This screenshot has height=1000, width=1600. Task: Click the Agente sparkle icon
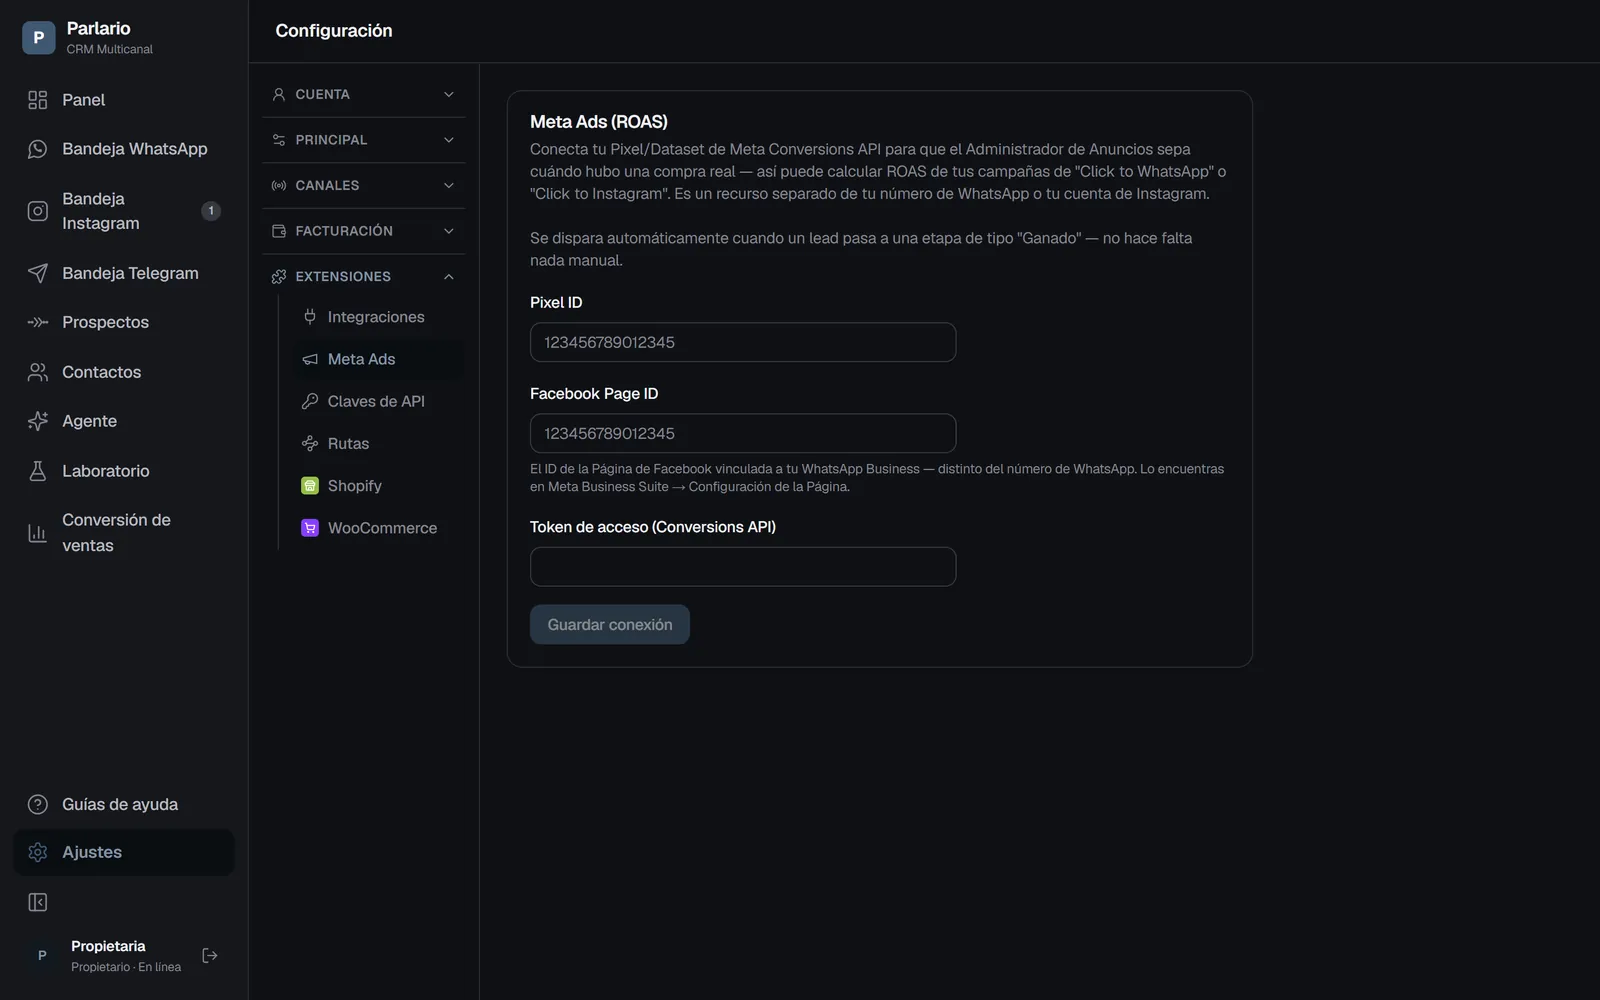[x=38, y=421]
